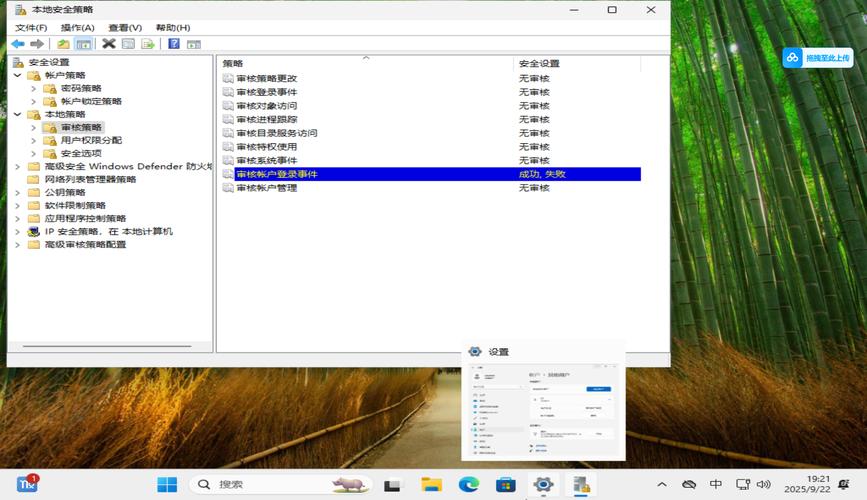
Task: Open the 操作(A) menu
Action: coord(77,28)
